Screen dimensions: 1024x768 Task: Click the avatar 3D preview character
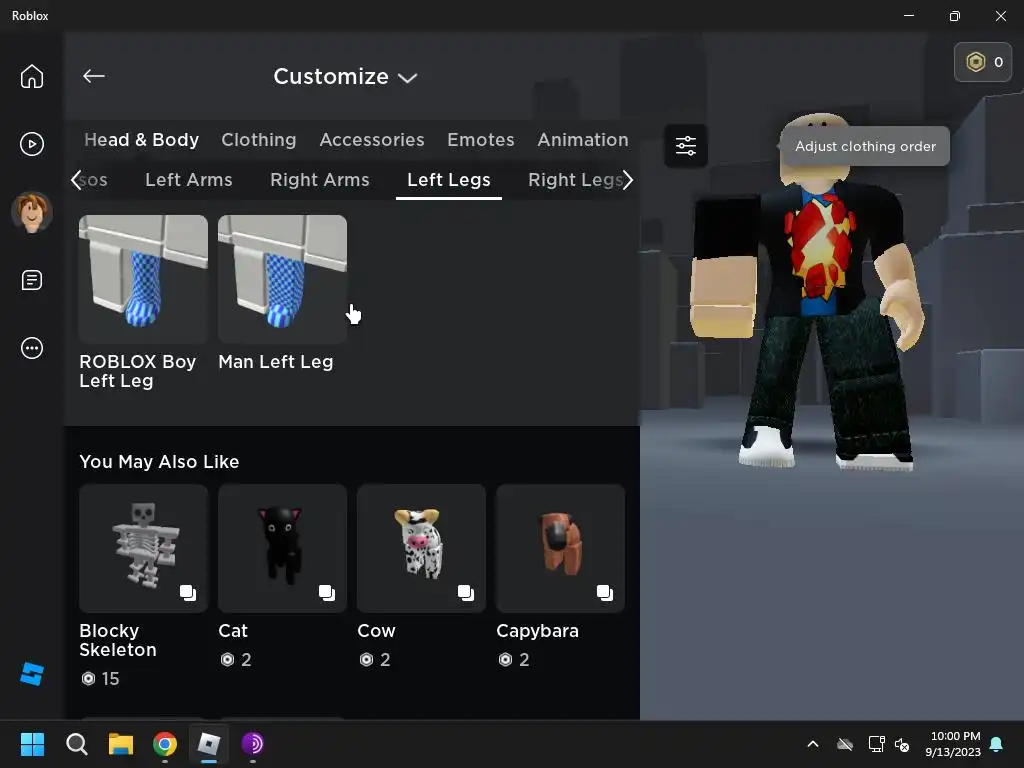click(810, 294)
